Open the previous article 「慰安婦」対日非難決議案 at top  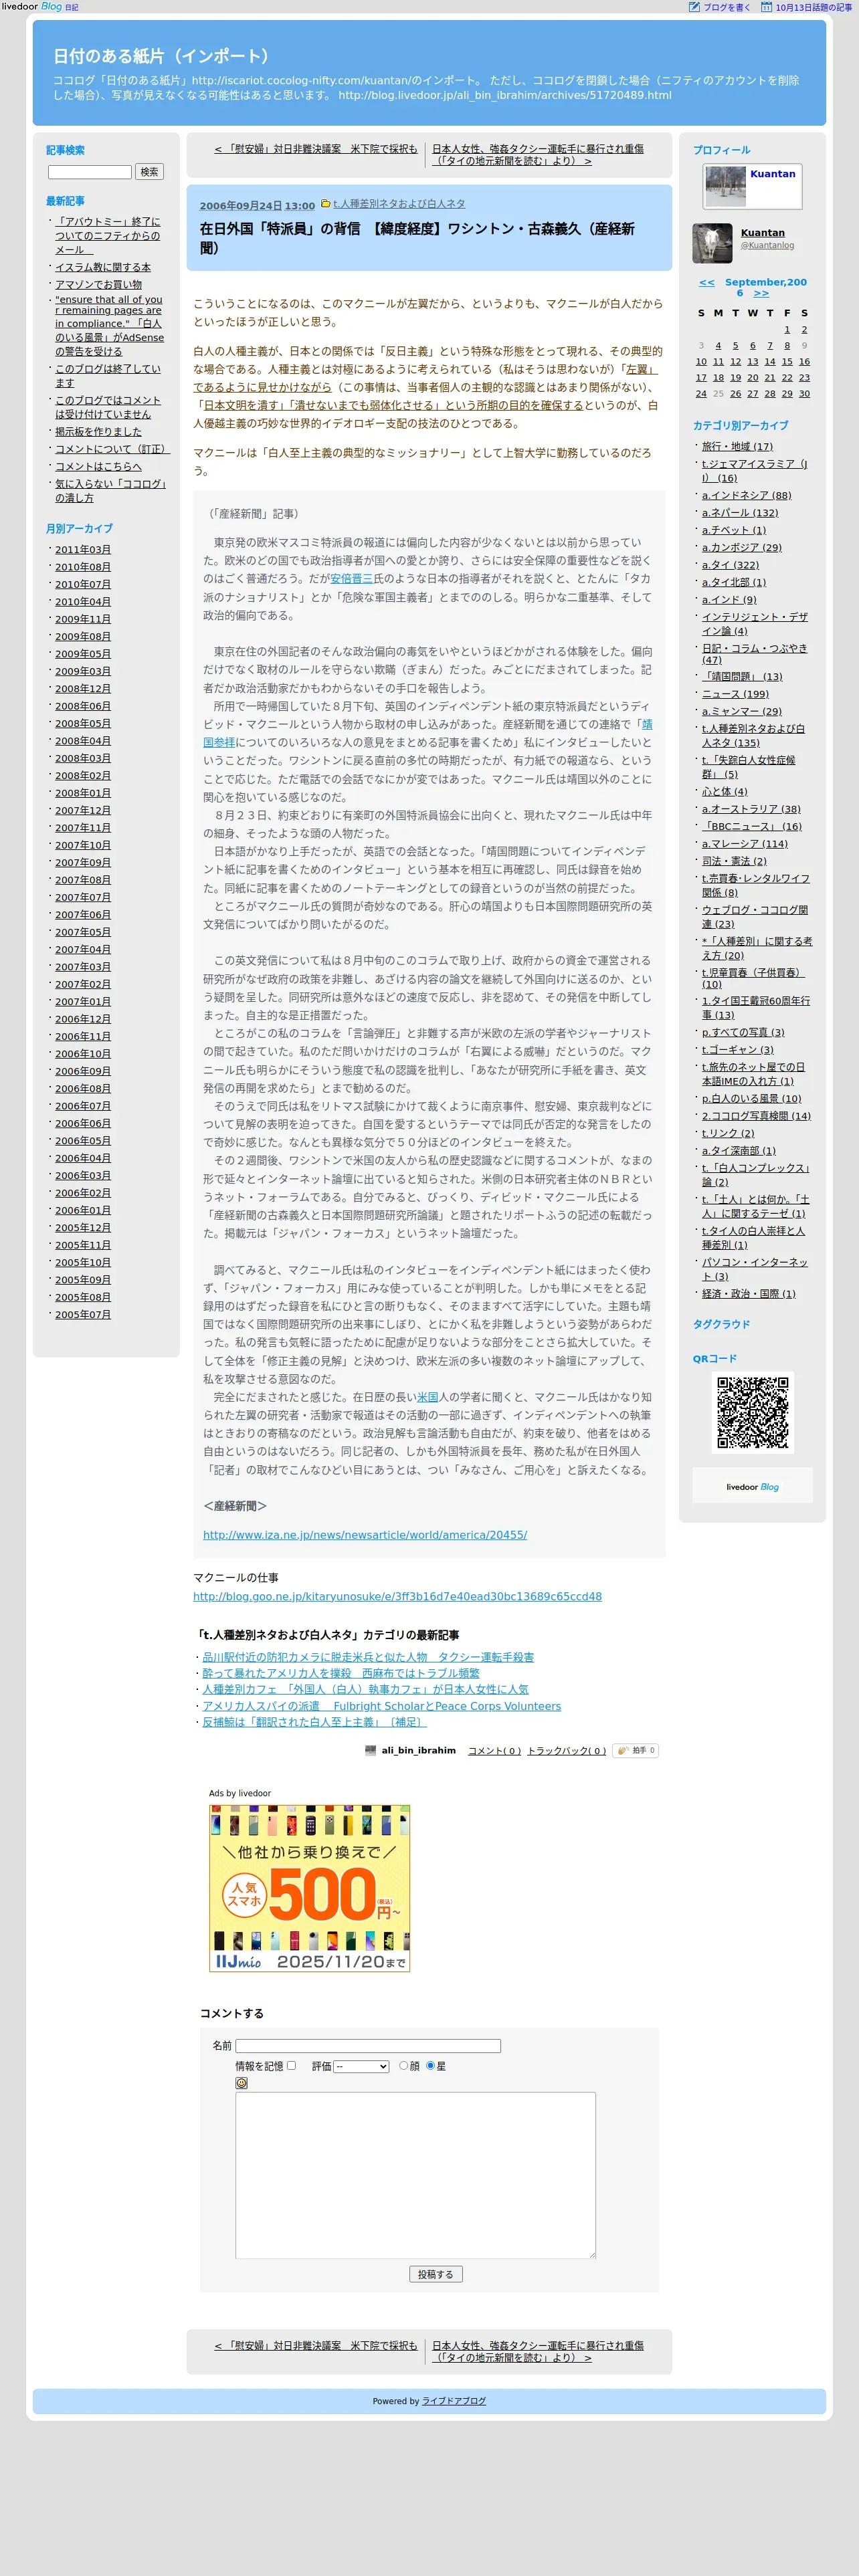(x=316, y=149)
